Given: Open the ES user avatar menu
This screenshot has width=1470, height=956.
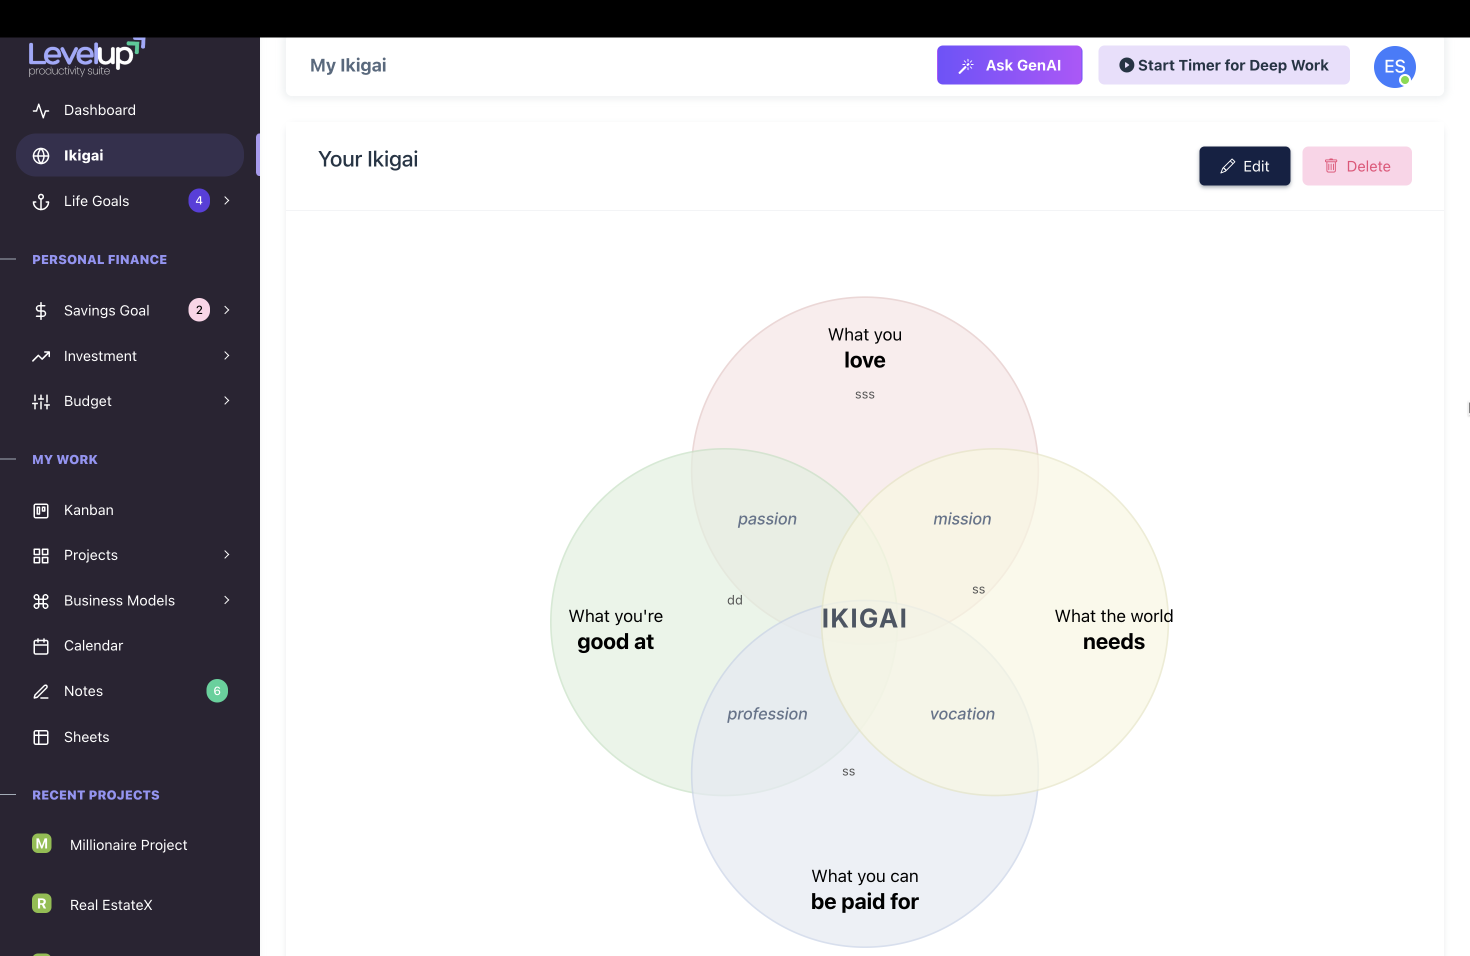Looking at the screenshot, I should click(1394, 67).
